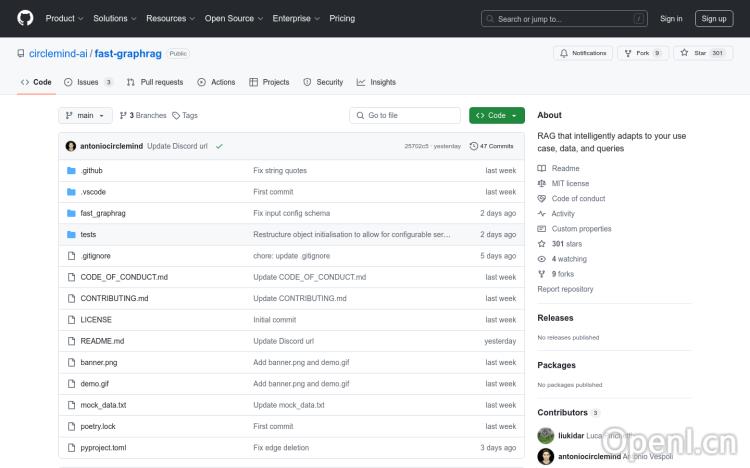Click Report repository link
The height and width of the screenshot is (468, 750).
(x=565, y=289)
